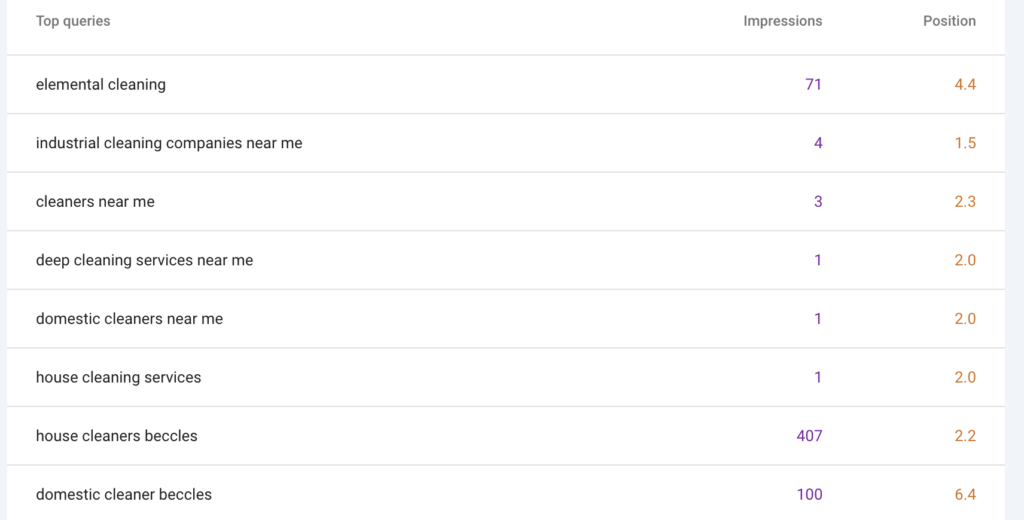Click the 6.4 position value
Screen dimensions: 1024x520
click(x=964, y=494)
